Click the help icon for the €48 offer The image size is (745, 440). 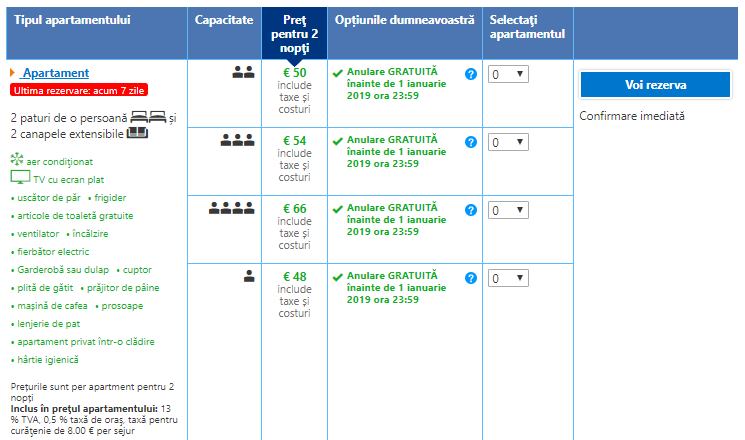(471, 278)
